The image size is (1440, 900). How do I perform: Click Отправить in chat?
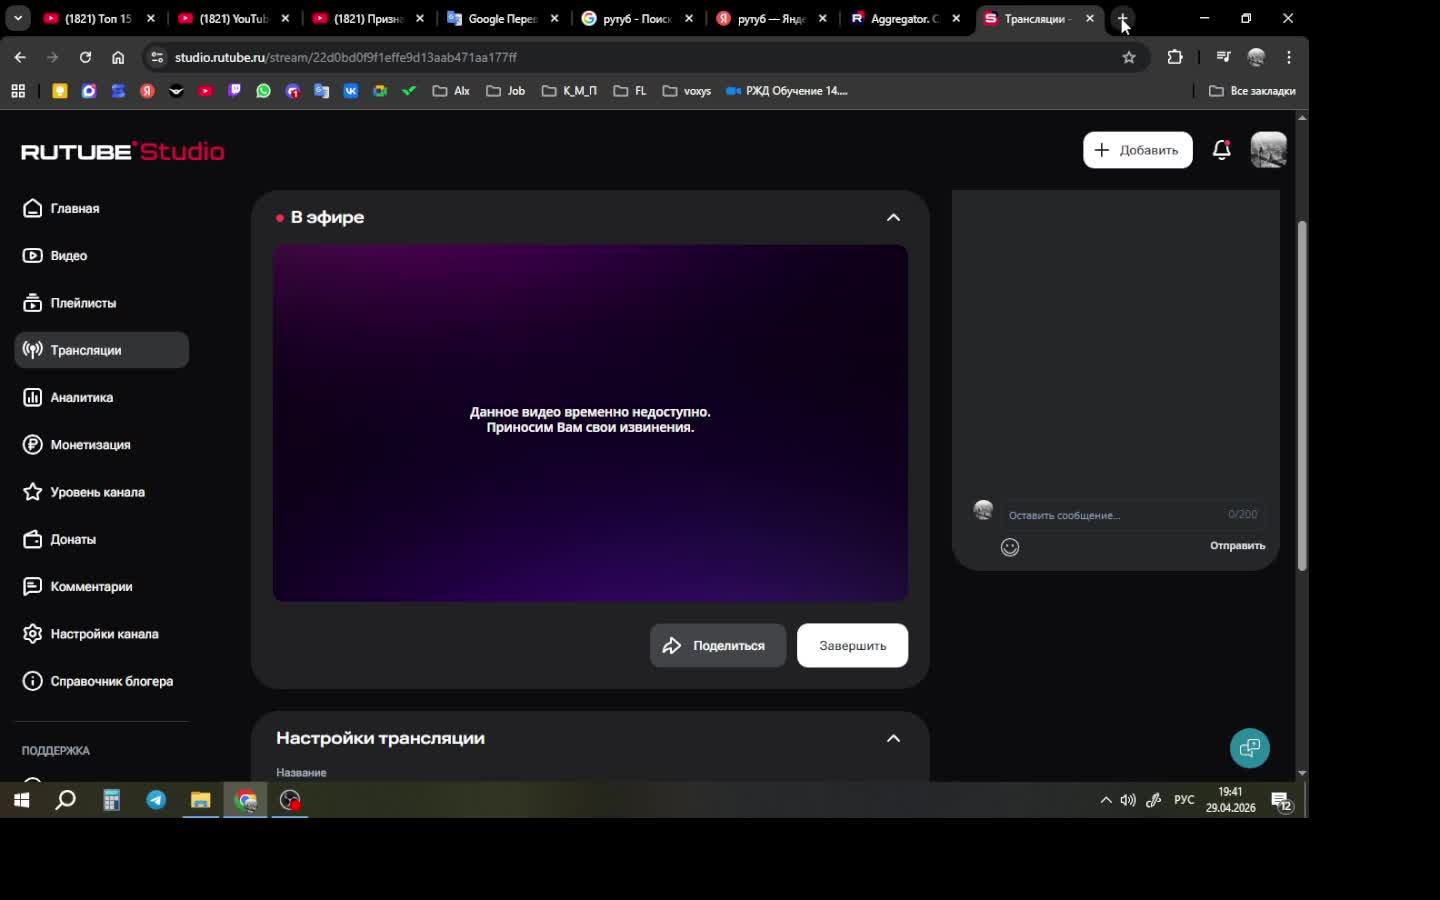(x=1237, y=546)
